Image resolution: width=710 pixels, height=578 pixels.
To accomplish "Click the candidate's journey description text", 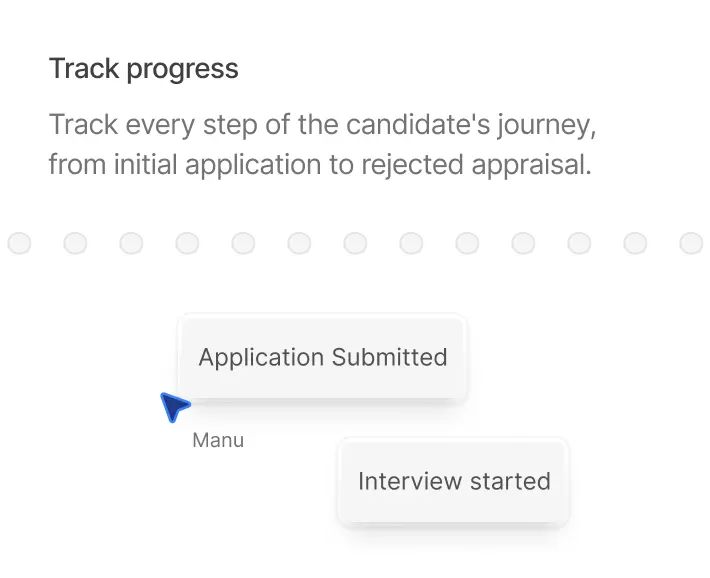I will (322, 145).
